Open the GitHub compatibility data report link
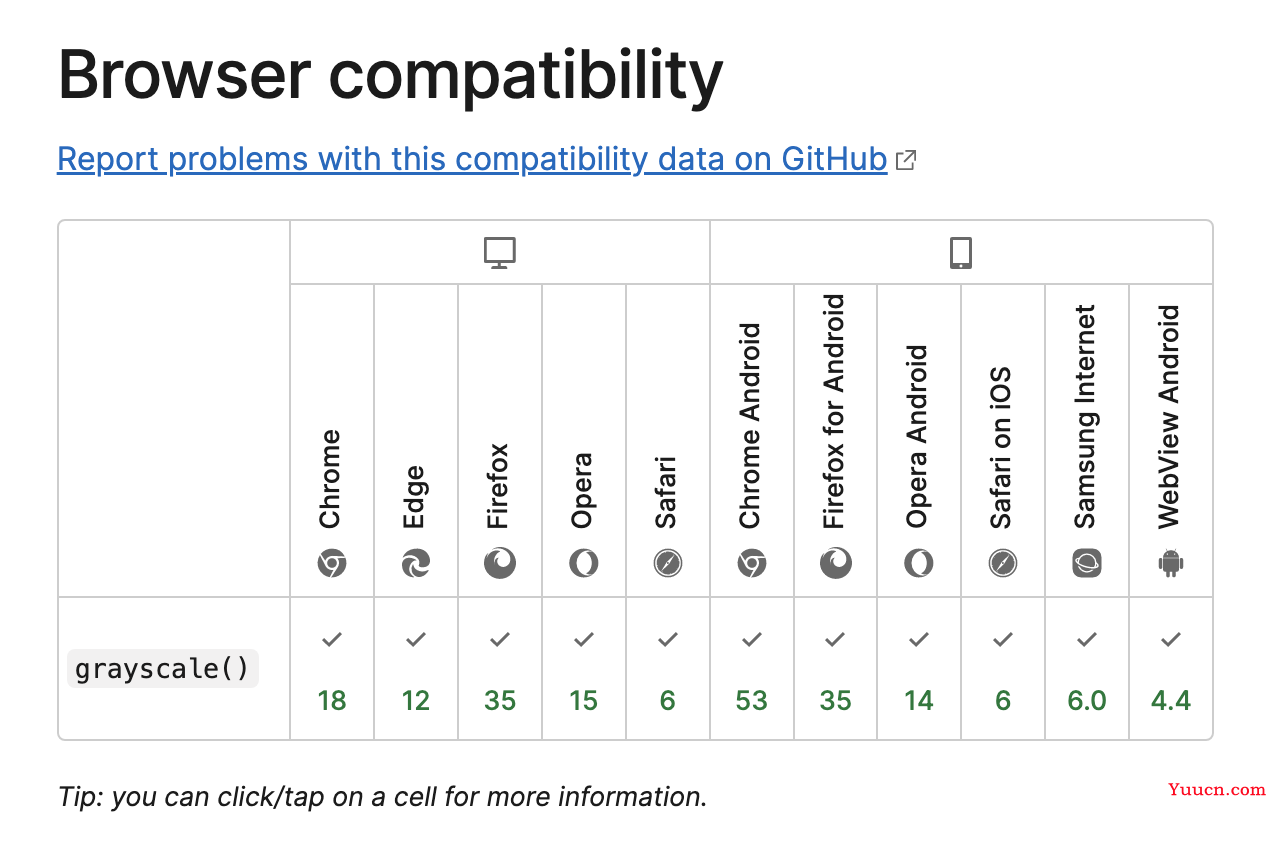Viewport: 1278px width, 844px height. tap(472, 159)
